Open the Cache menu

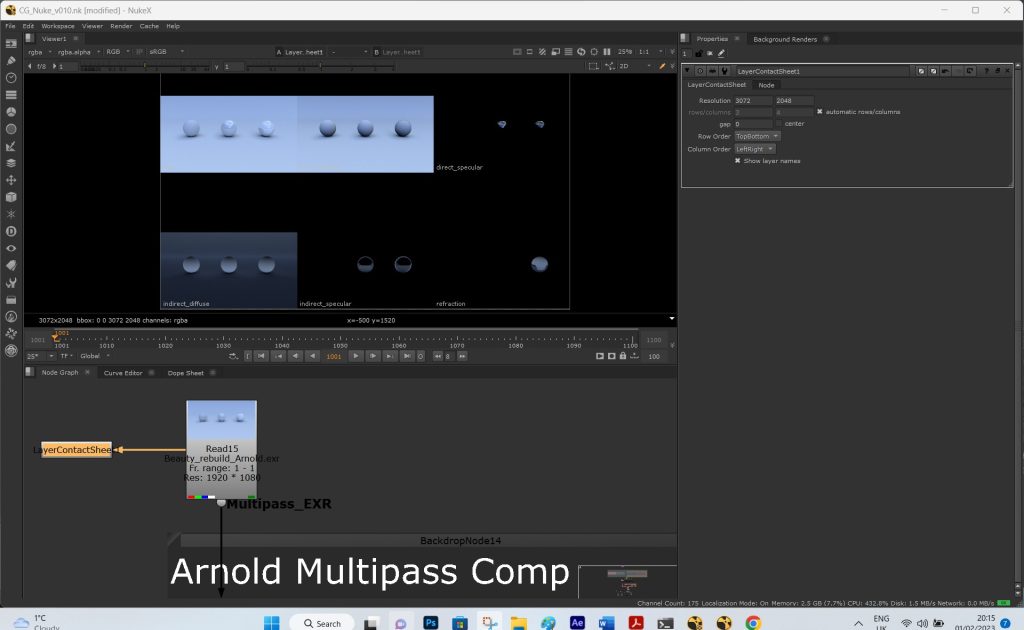[x=149, y=26]
